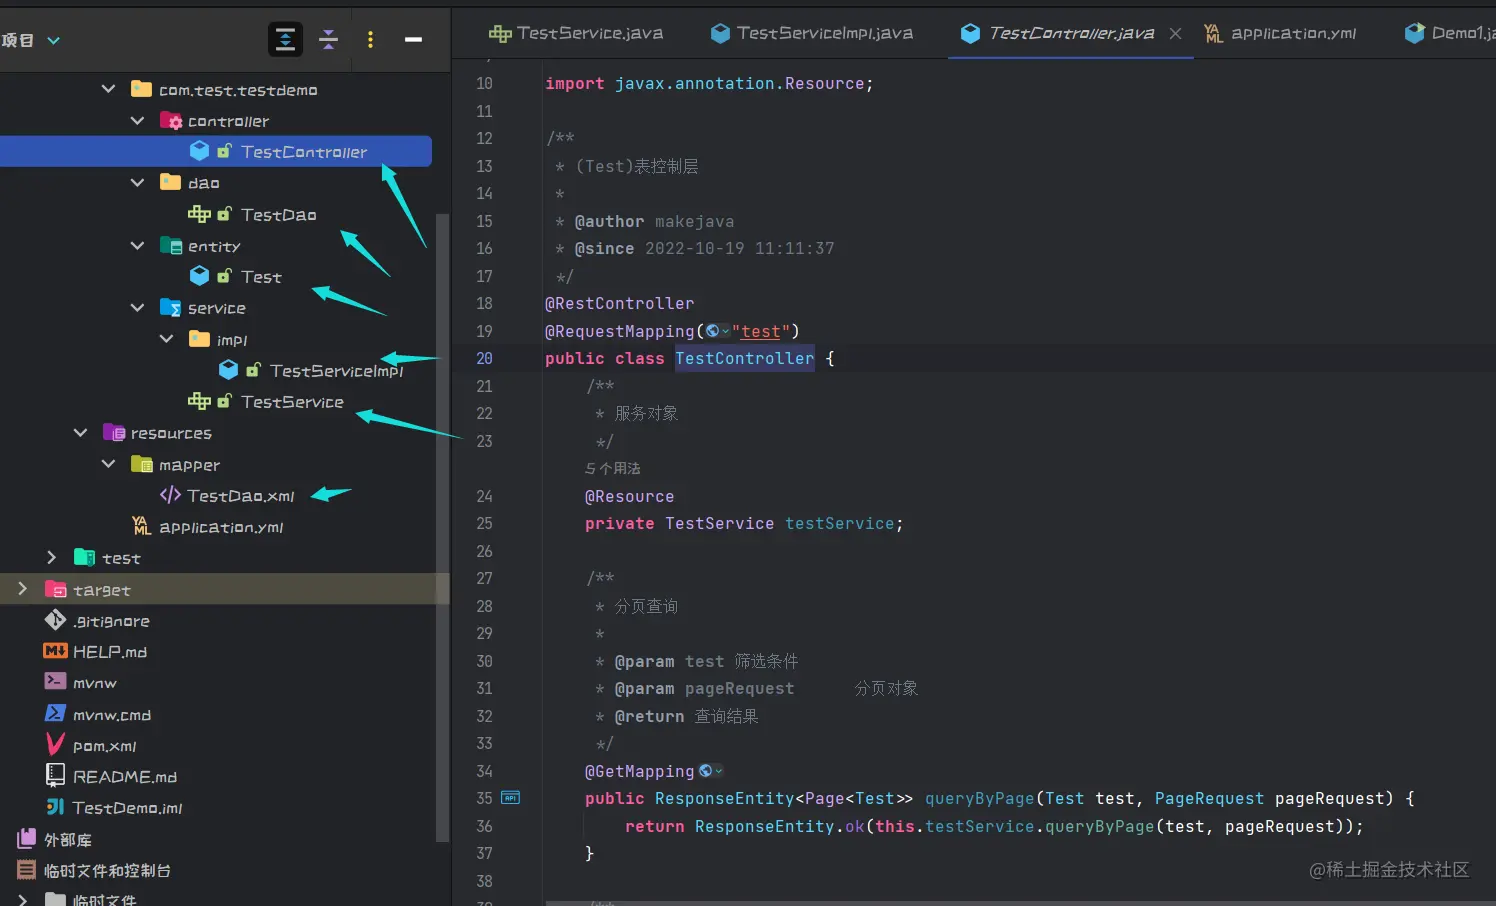Image resolution: width=1496 pixels, height=906 pixels.
Task: Open the project view dropdown
Action: (54, 41)
